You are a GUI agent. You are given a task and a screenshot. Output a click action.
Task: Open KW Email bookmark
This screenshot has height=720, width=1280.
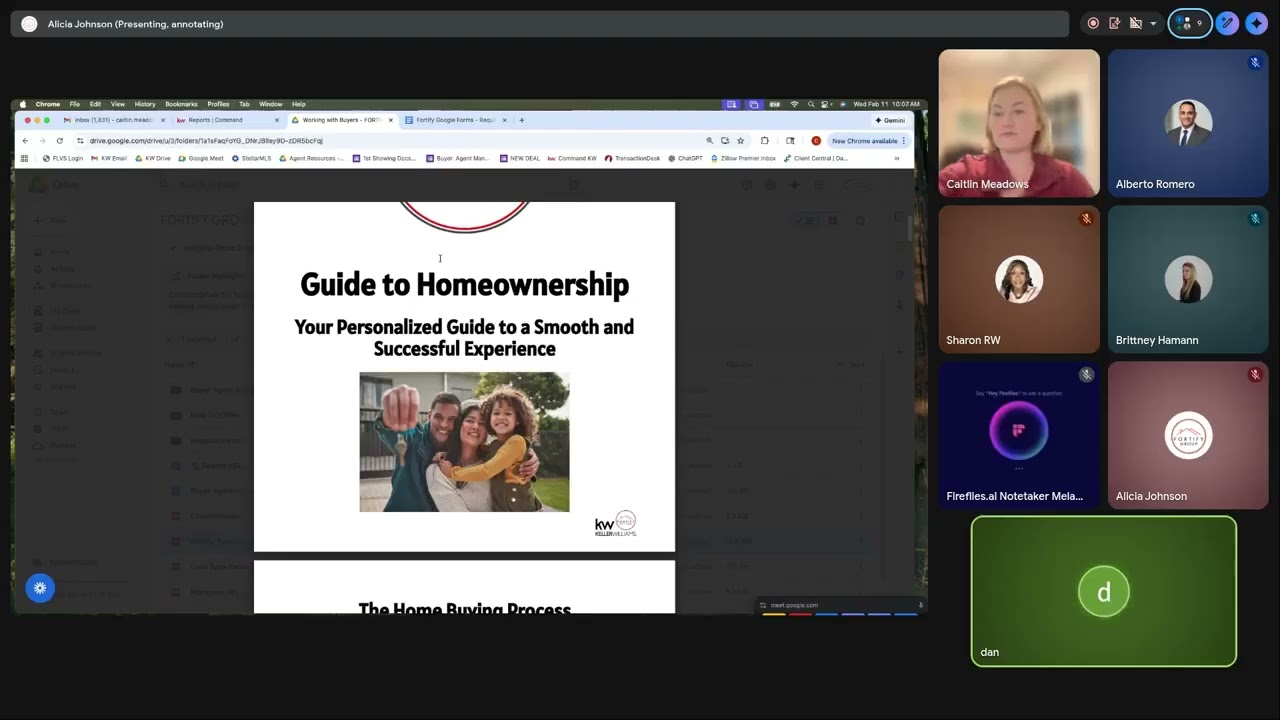(109, 158)
